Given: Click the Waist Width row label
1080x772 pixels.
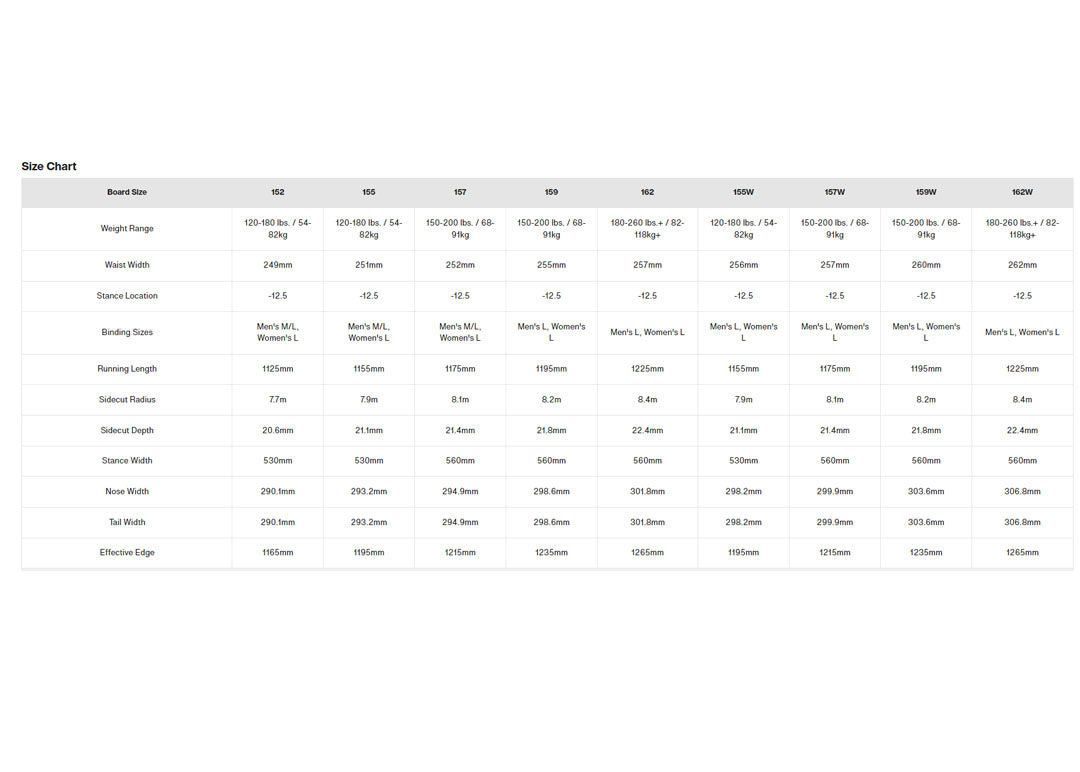Looking at the screenshot, I should click(127, 265).
